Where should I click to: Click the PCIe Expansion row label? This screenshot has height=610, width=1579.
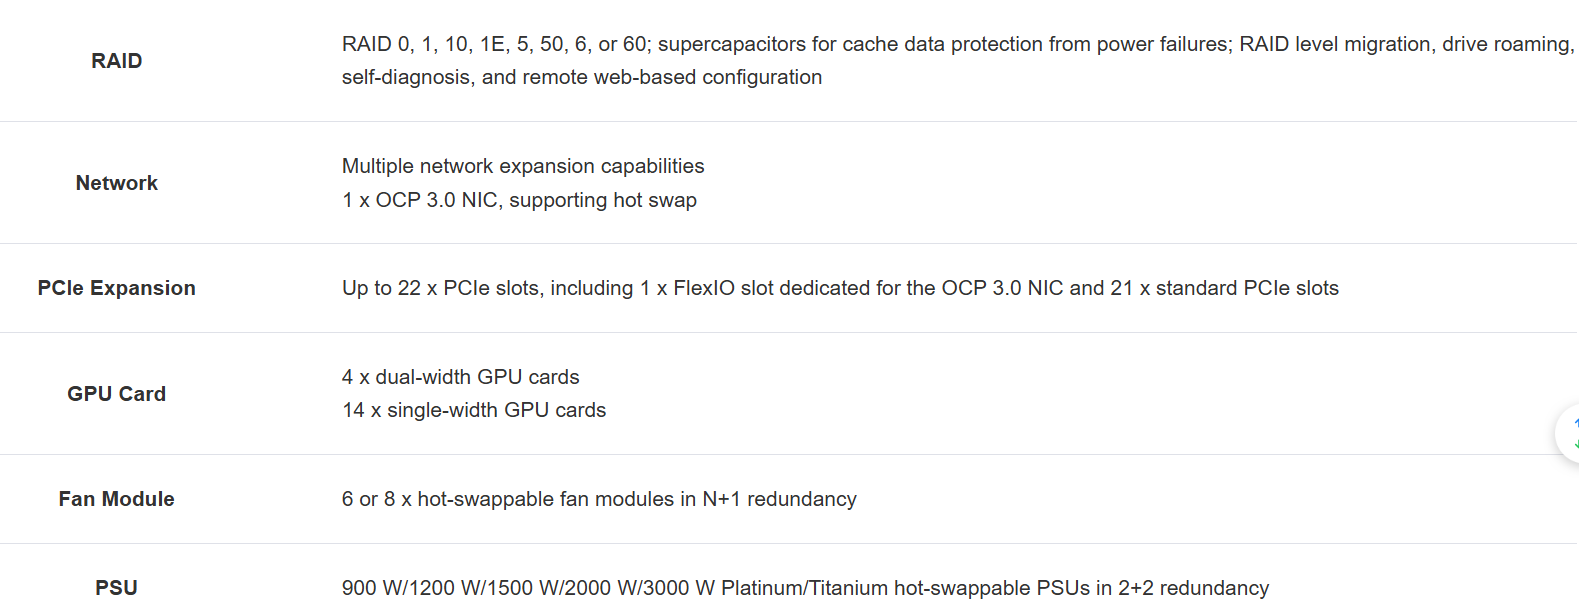tap(117, 288)
